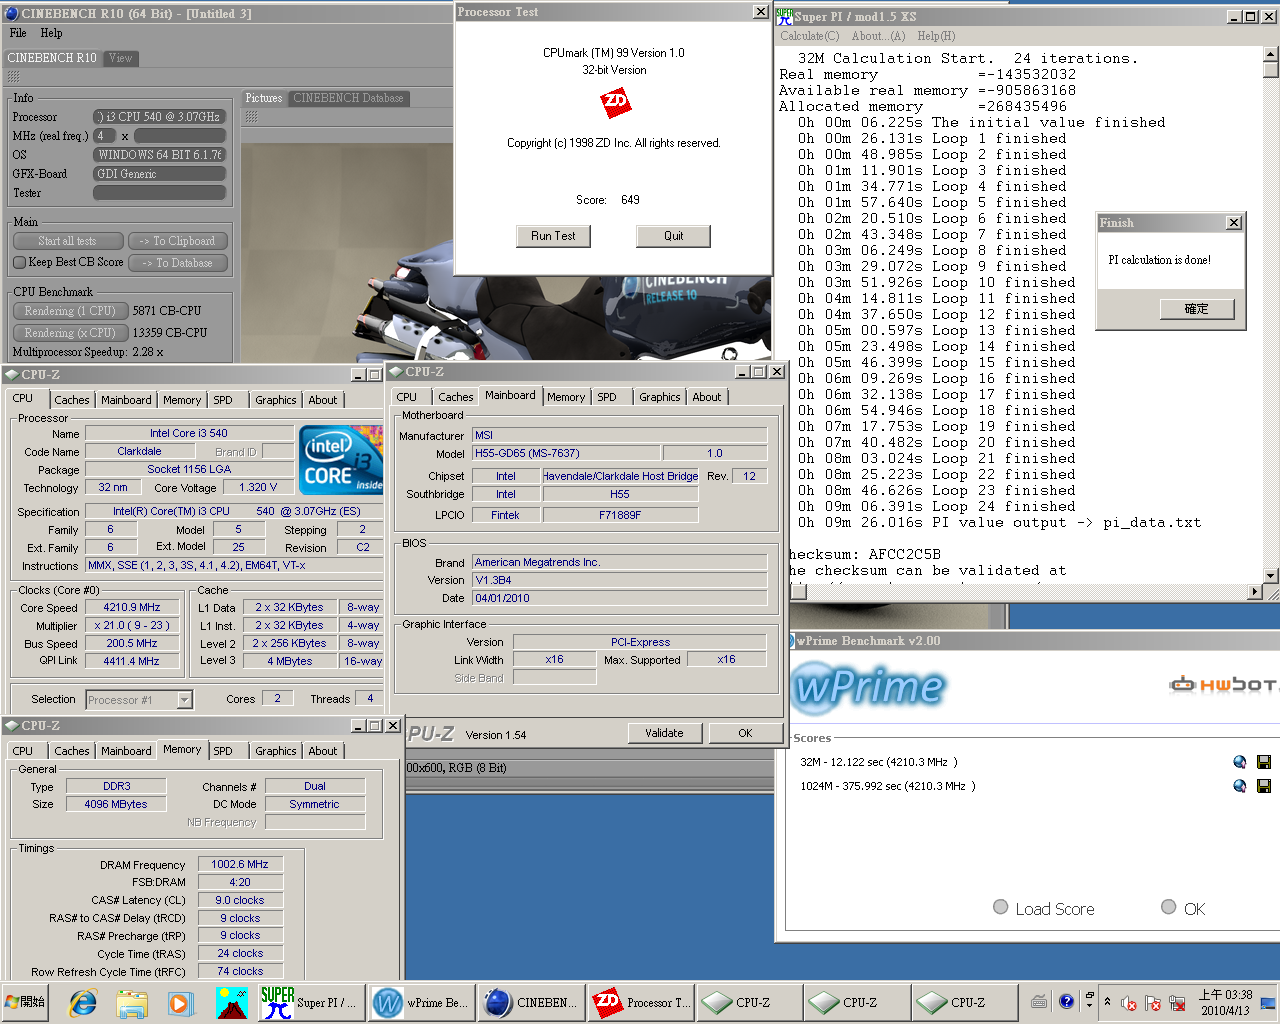Open the Help menu in CINEBENCH
The image size is (1280, 1024).
click(x=51, y=33)
